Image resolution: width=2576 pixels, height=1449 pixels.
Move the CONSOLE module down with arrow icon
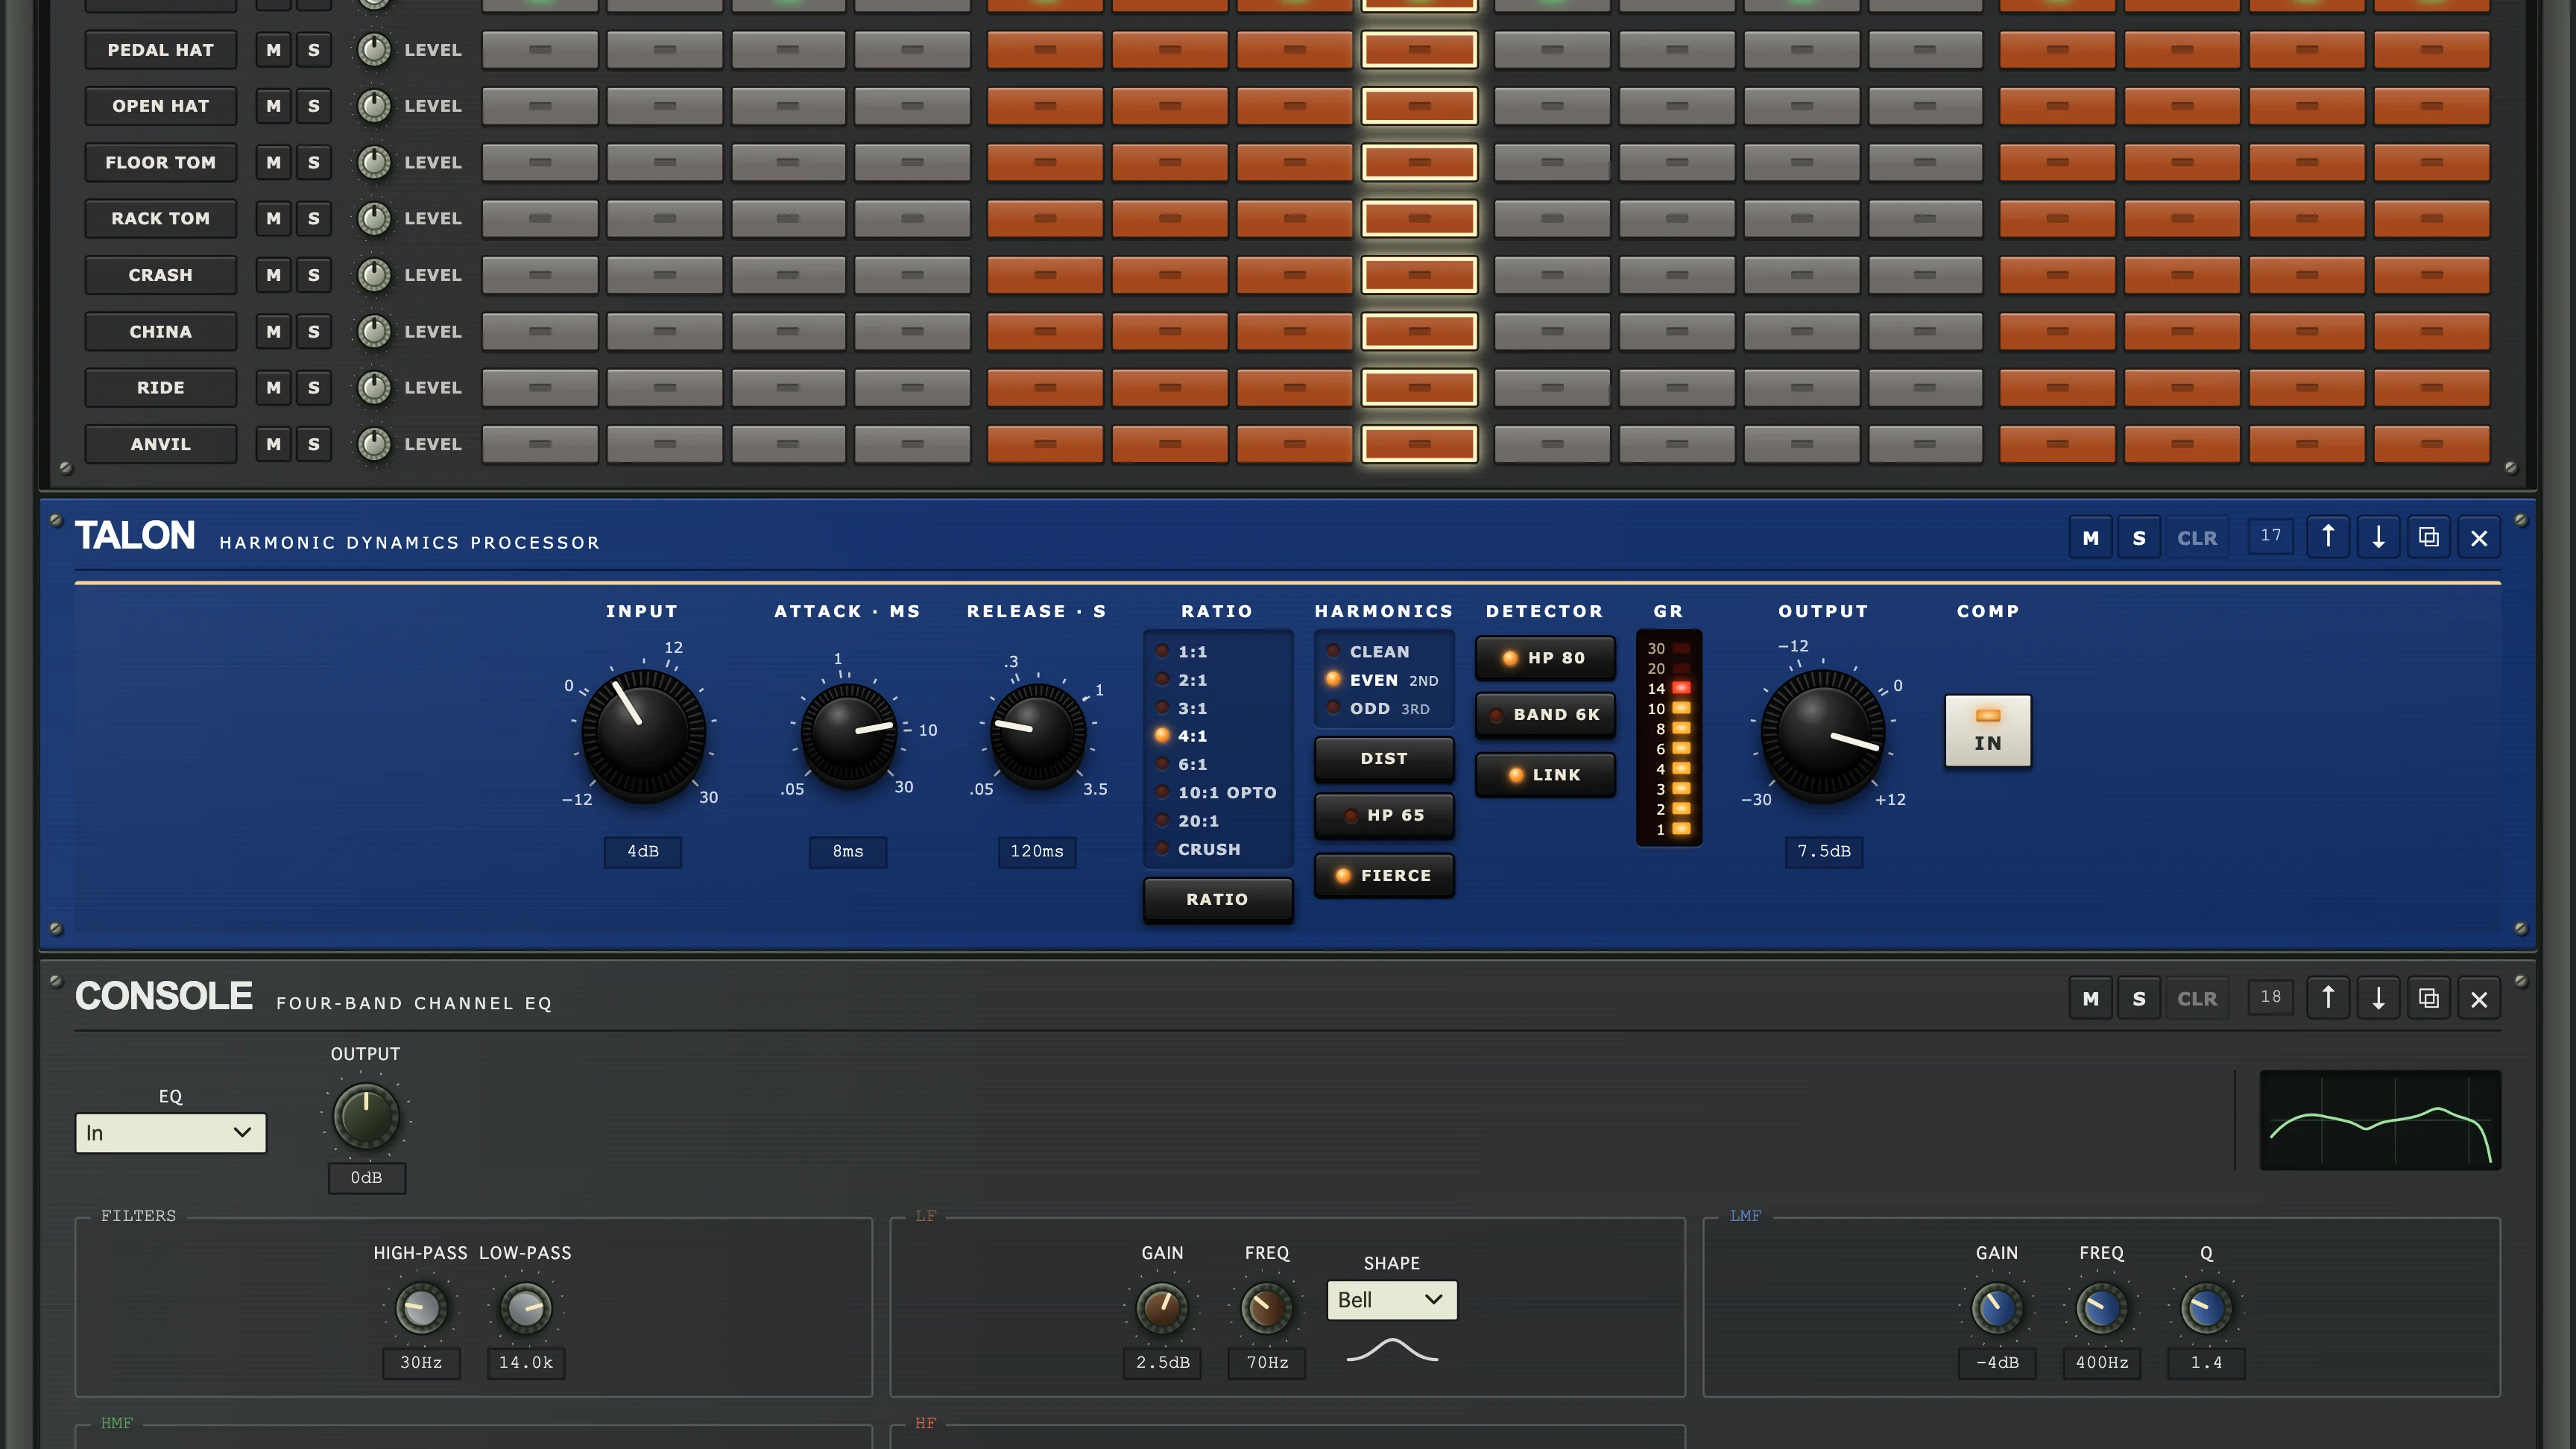click(x=2378, y=998)
